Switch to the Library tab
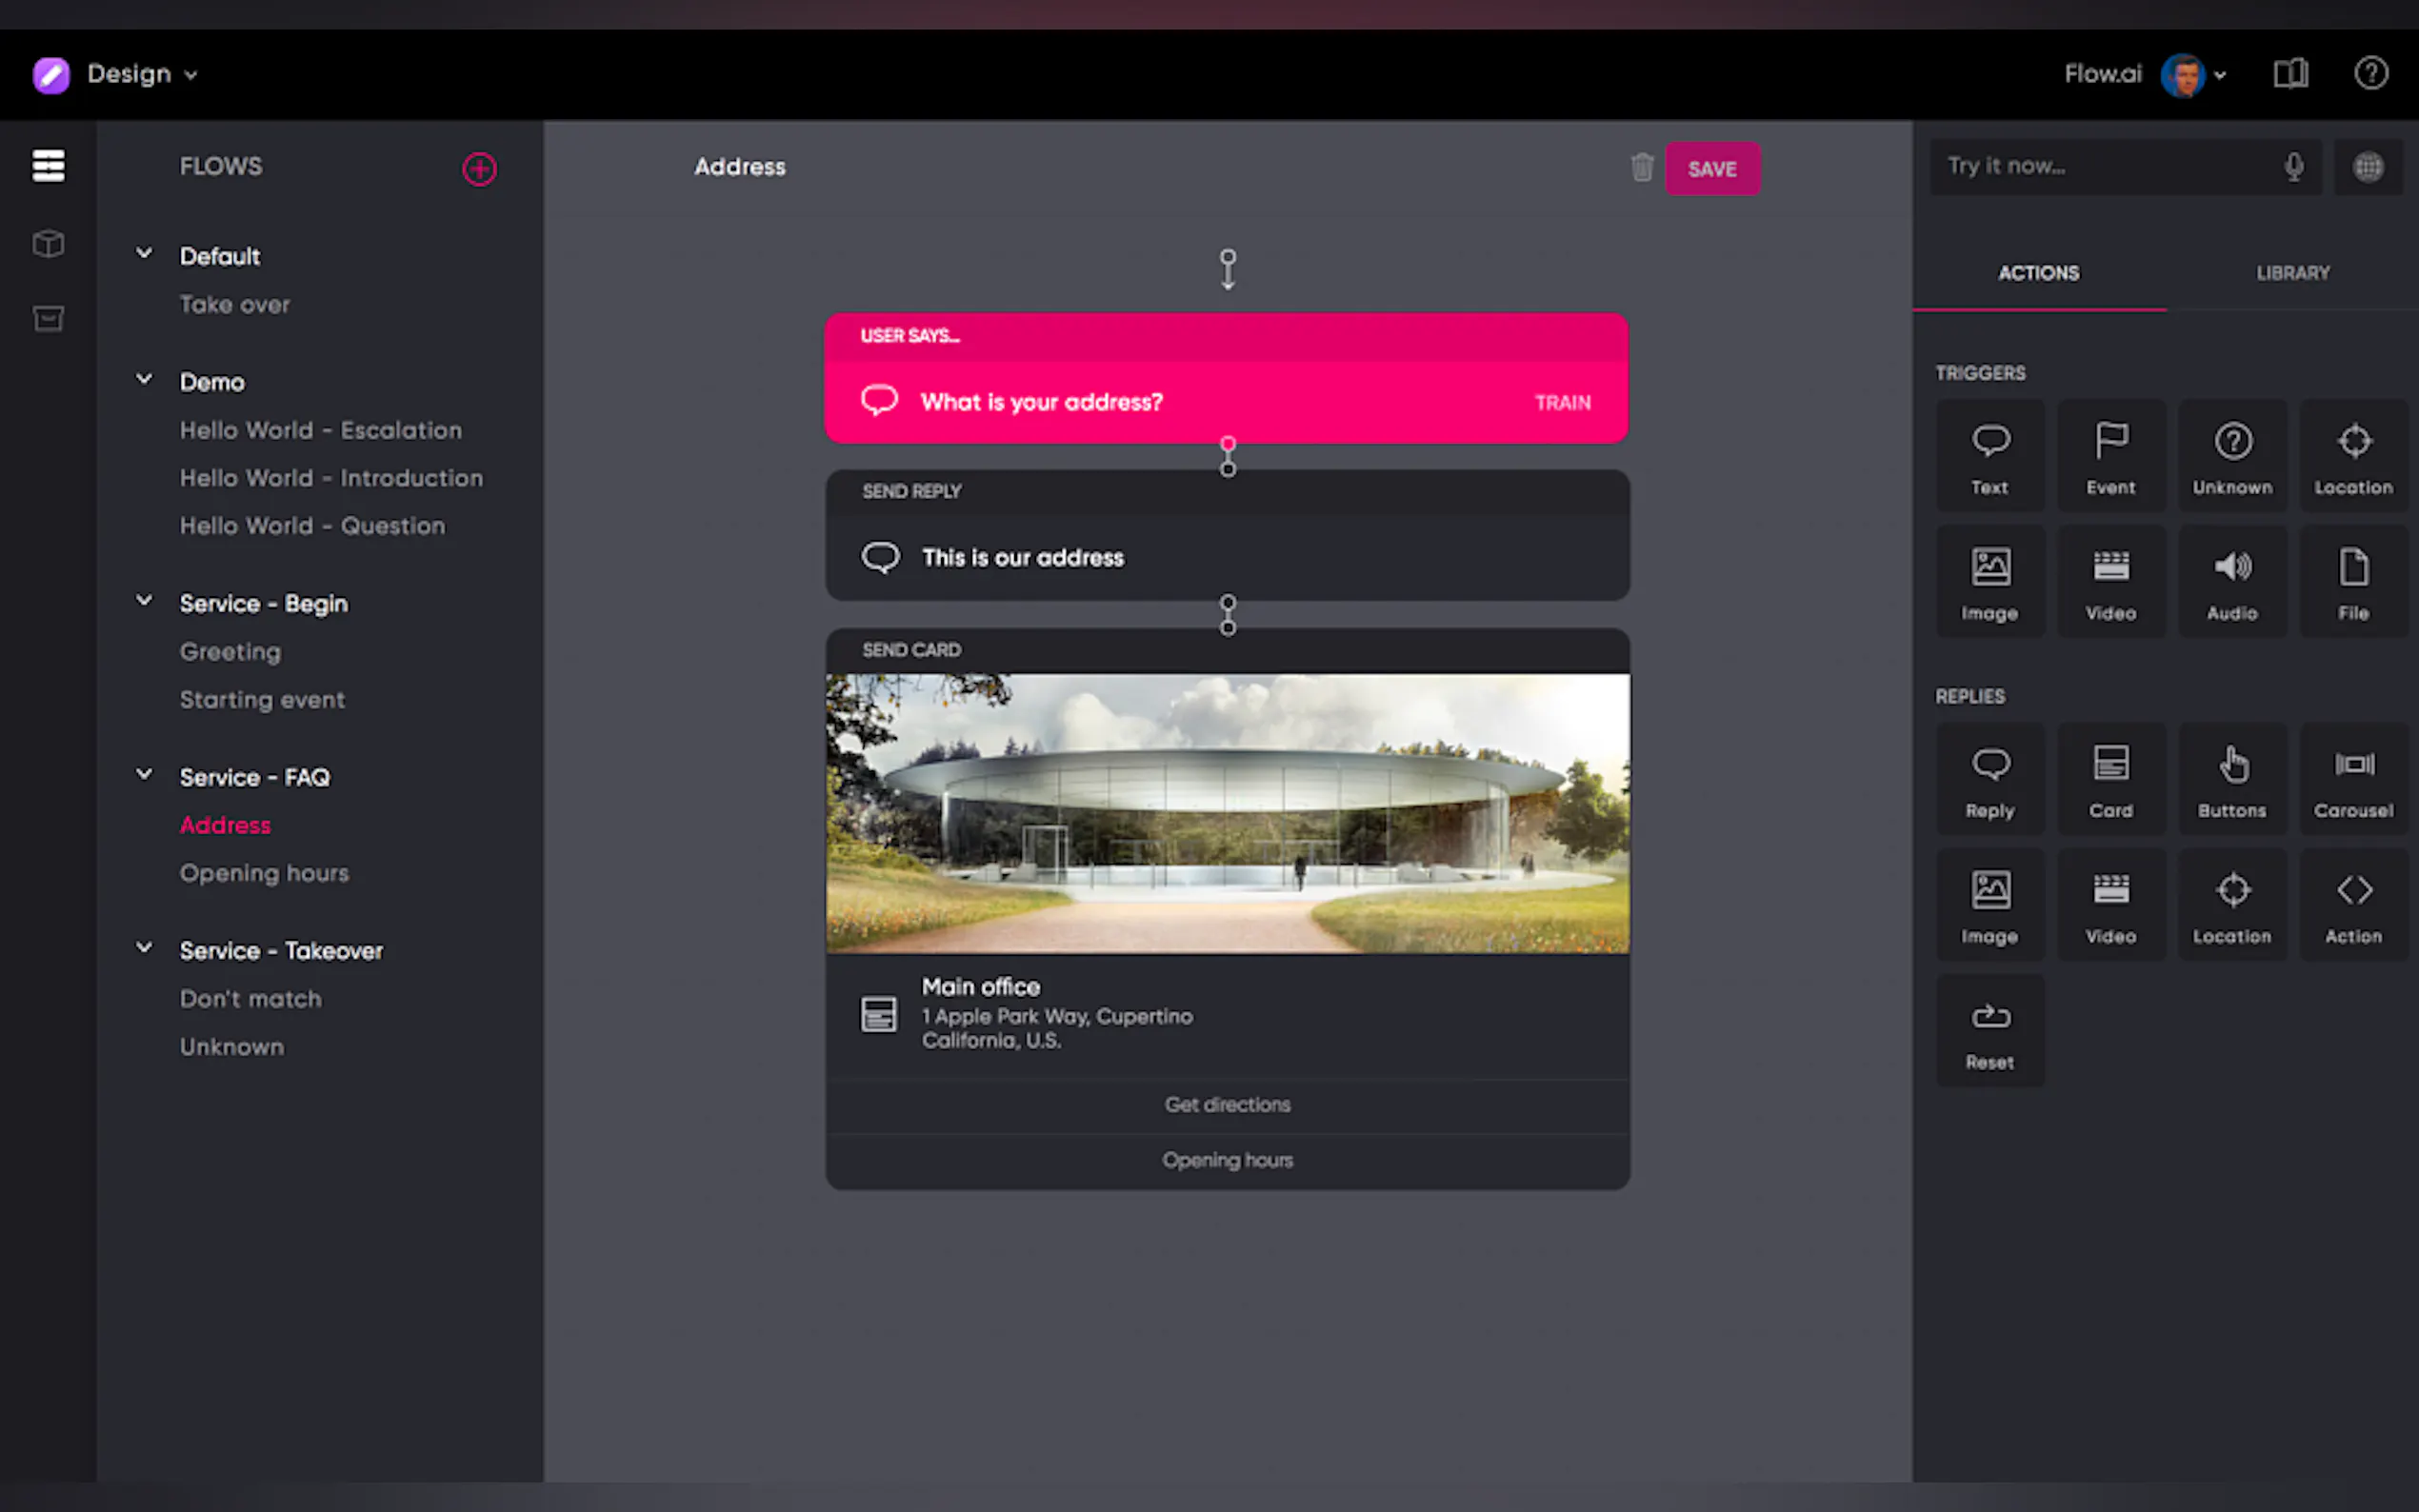2419x1512 pixels. tap(2292, 273)
